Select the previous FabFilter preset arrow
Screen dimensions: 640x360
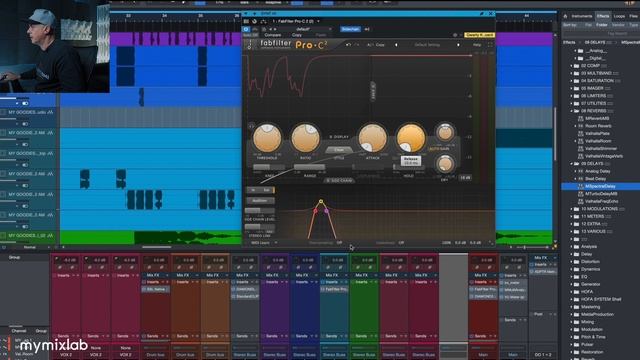coord(396,45)
